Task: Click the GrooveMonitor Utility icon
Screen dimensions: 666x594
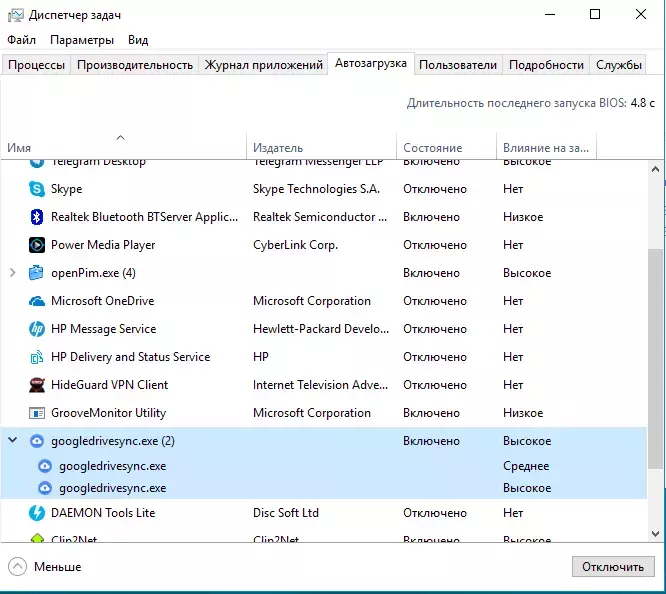Action: [x=37, y=413]
